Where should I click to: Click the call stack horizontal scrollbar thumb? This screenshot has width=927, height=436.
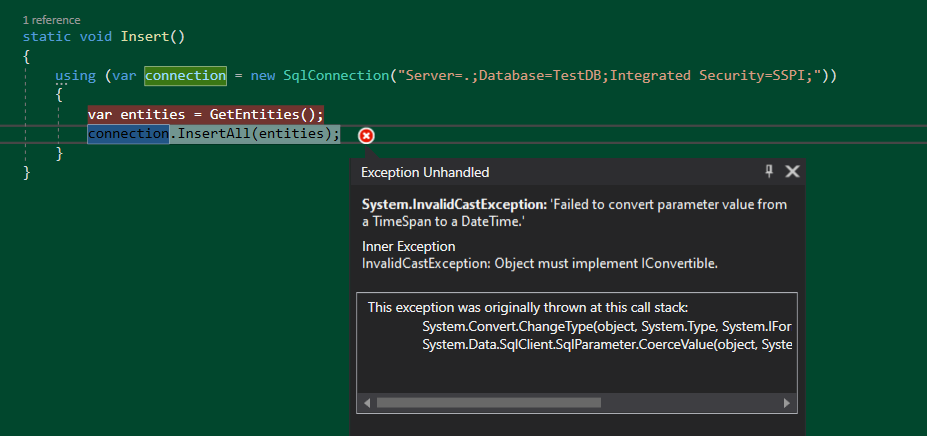coord(488,403)
